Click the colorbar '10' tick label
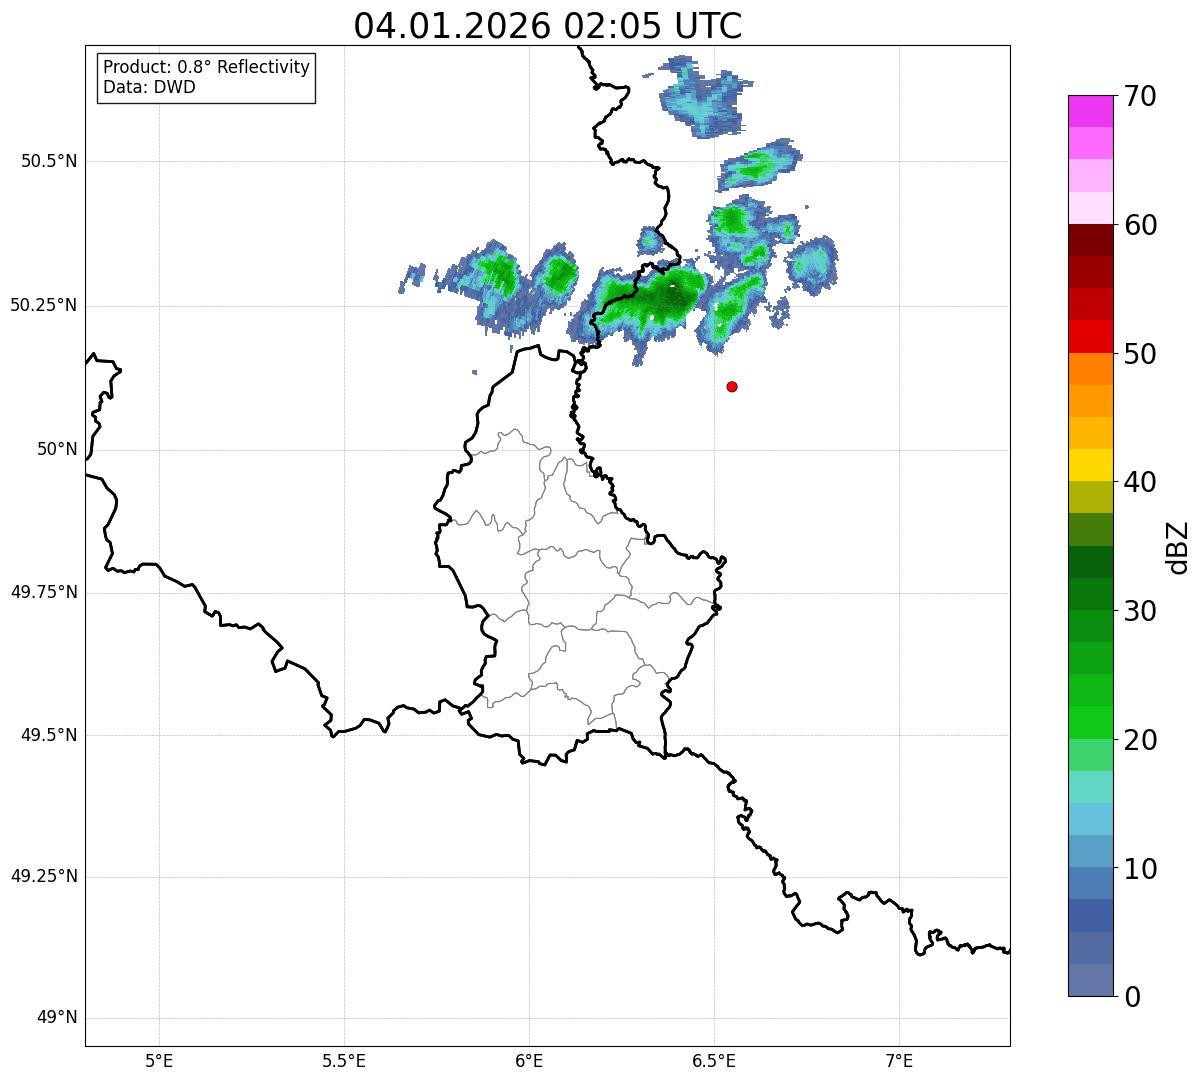Viewport: 1202px width, 1081px height. coord(1140,869)
